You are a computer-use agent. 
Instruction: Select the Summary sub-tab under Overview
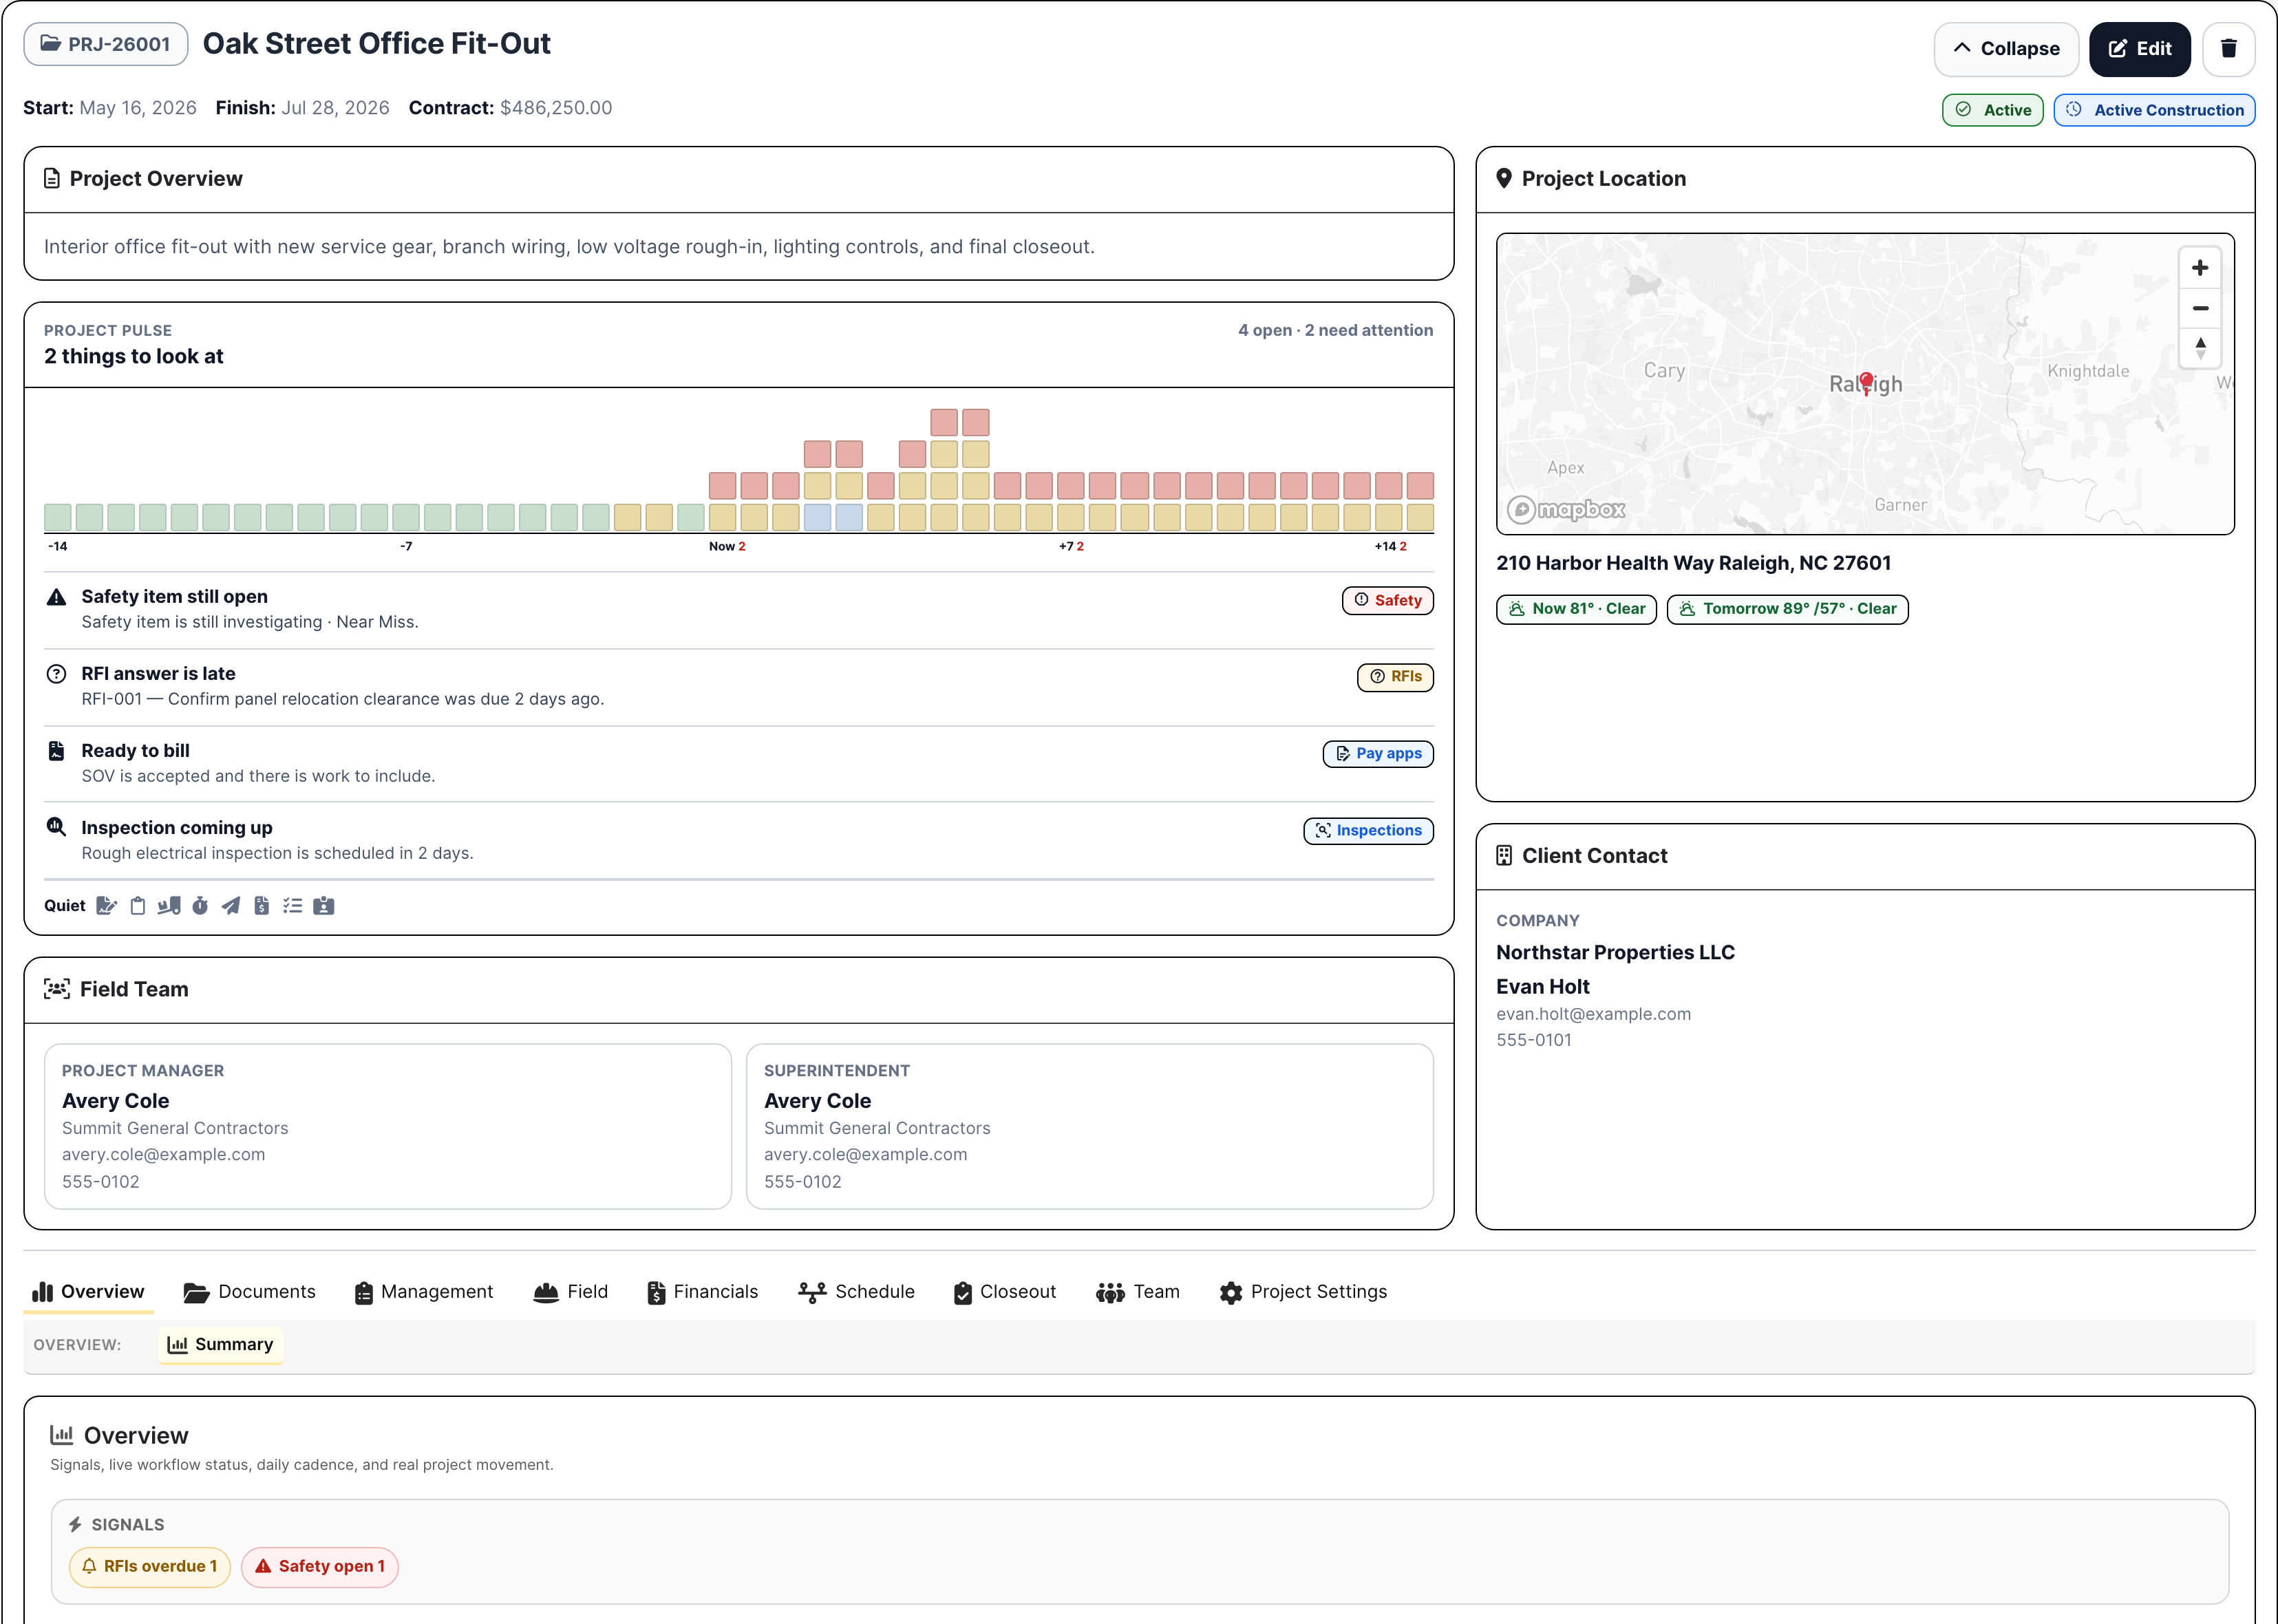(220, 1345)
